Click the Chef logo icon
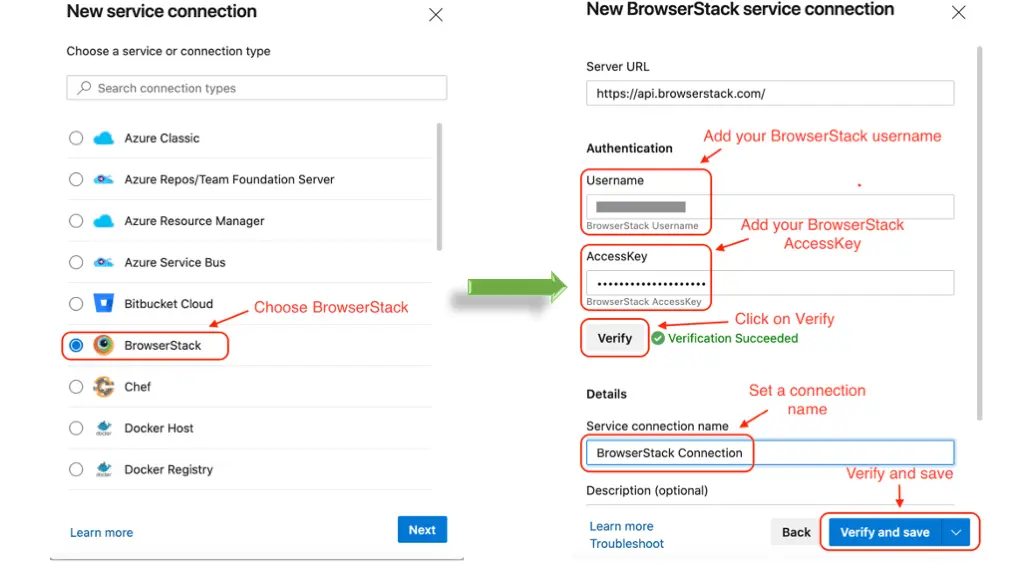This screenshot has height=576, width=1024. 104,387
